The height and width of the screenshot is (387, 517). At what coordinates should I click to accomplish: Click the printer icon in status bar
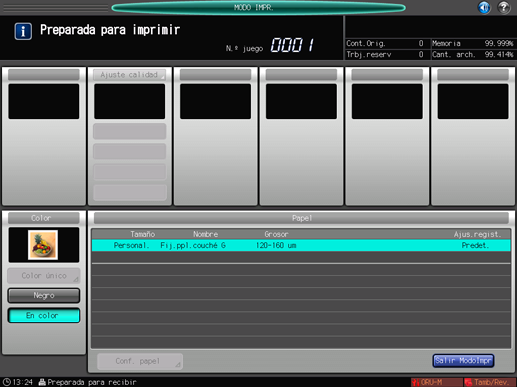pos(42,382)
